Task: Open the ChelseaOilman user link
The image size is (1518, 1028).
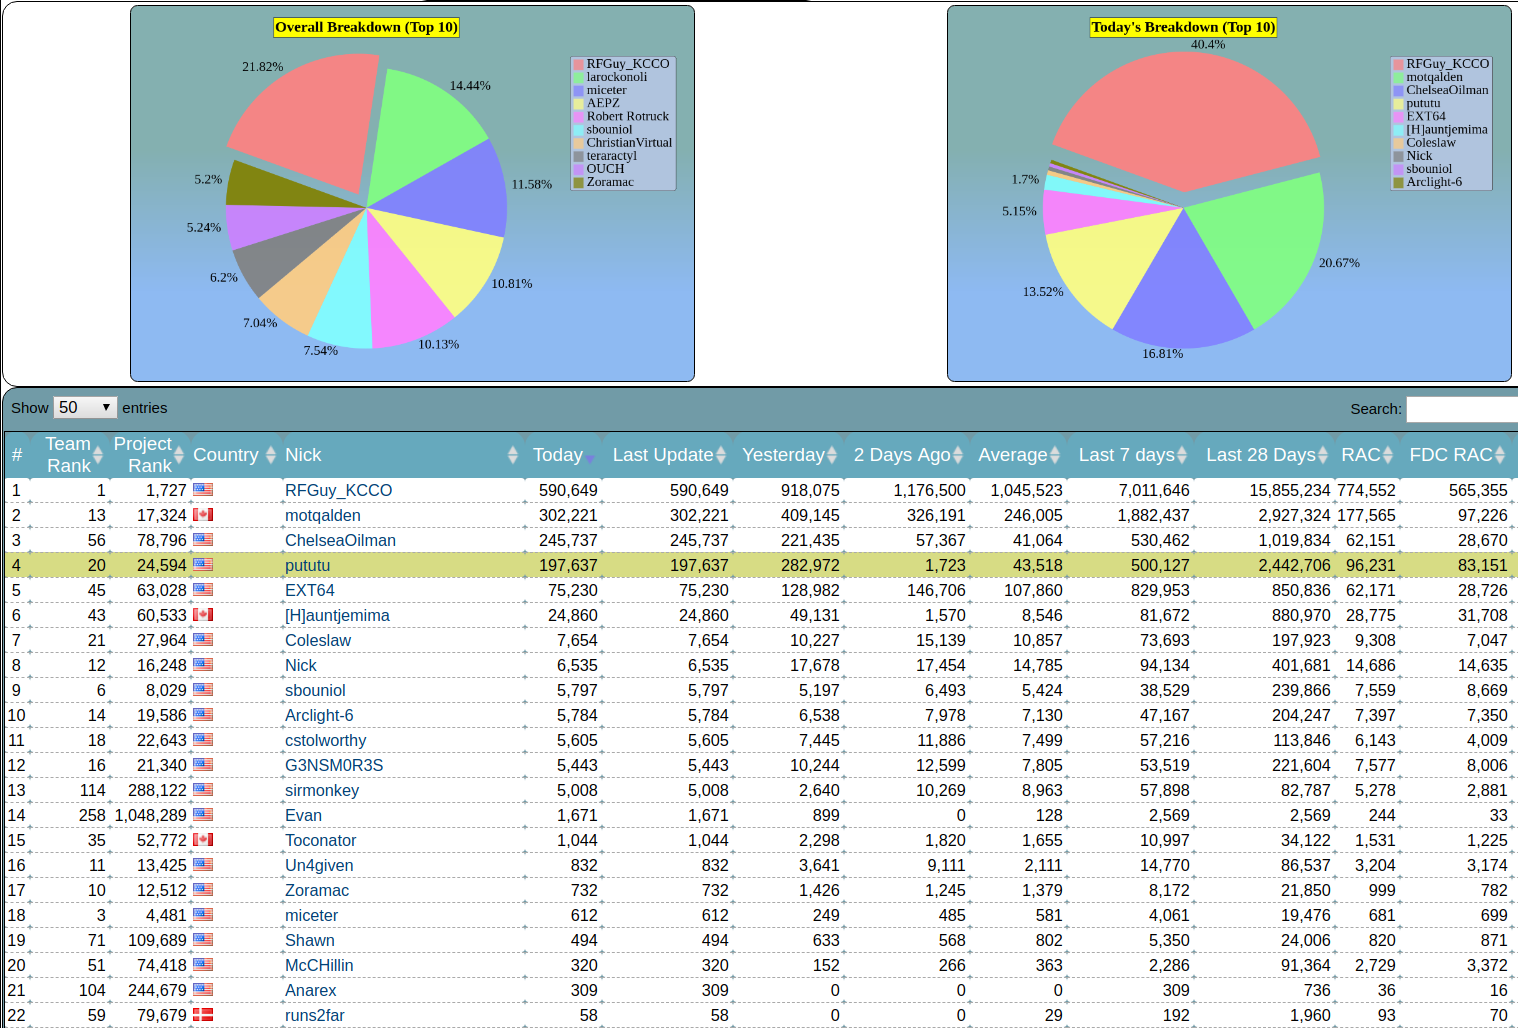Action: click(x=340, y=540)
